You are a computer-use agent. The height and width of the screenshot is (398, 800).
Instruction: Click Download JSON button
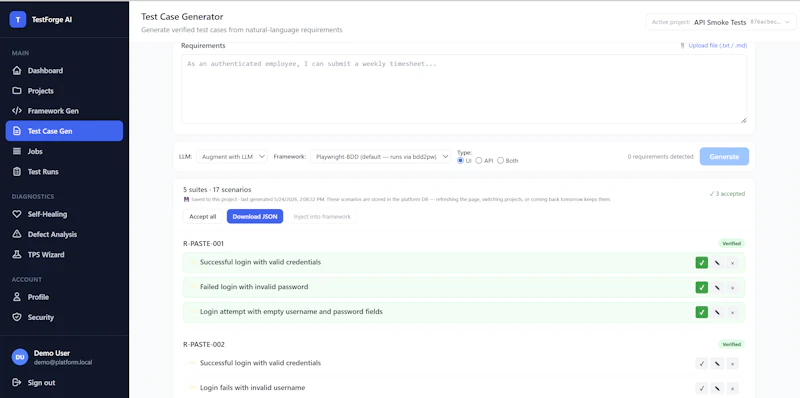[255, 216]
